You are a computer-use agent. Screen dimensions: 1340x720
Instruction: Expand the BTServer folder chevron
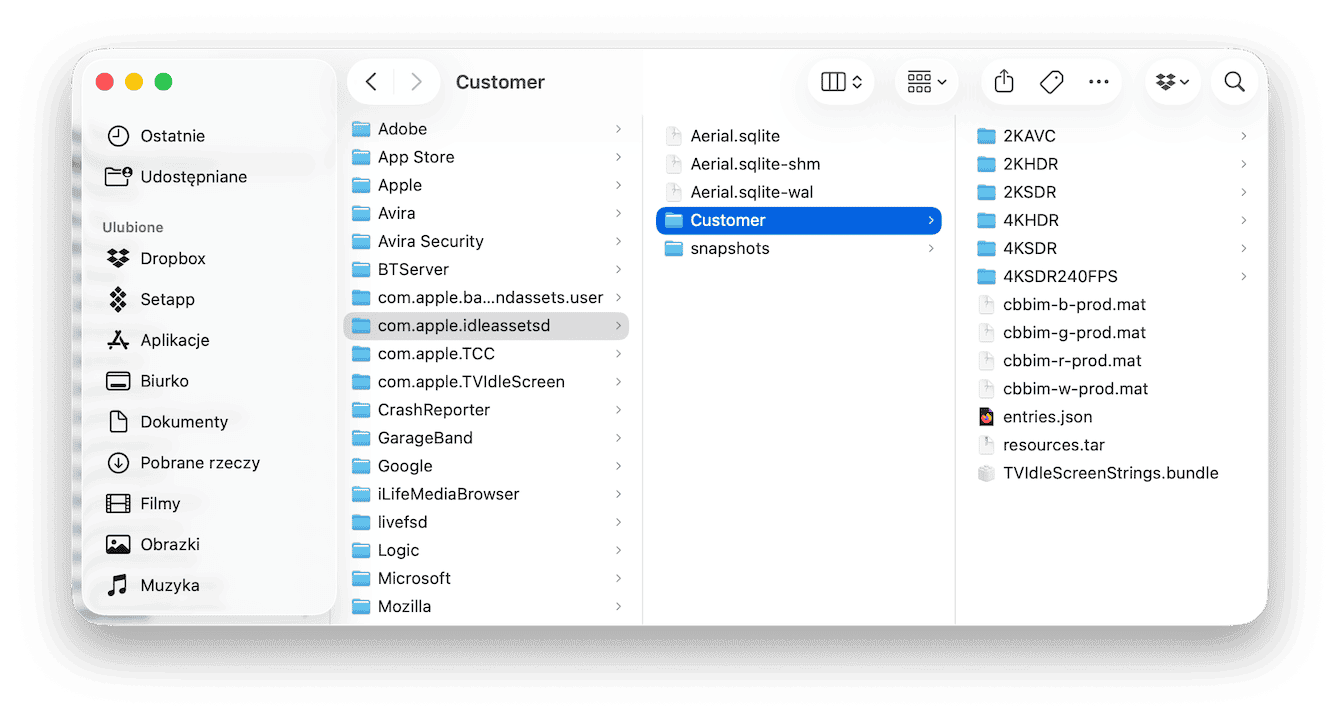[619, 269]
